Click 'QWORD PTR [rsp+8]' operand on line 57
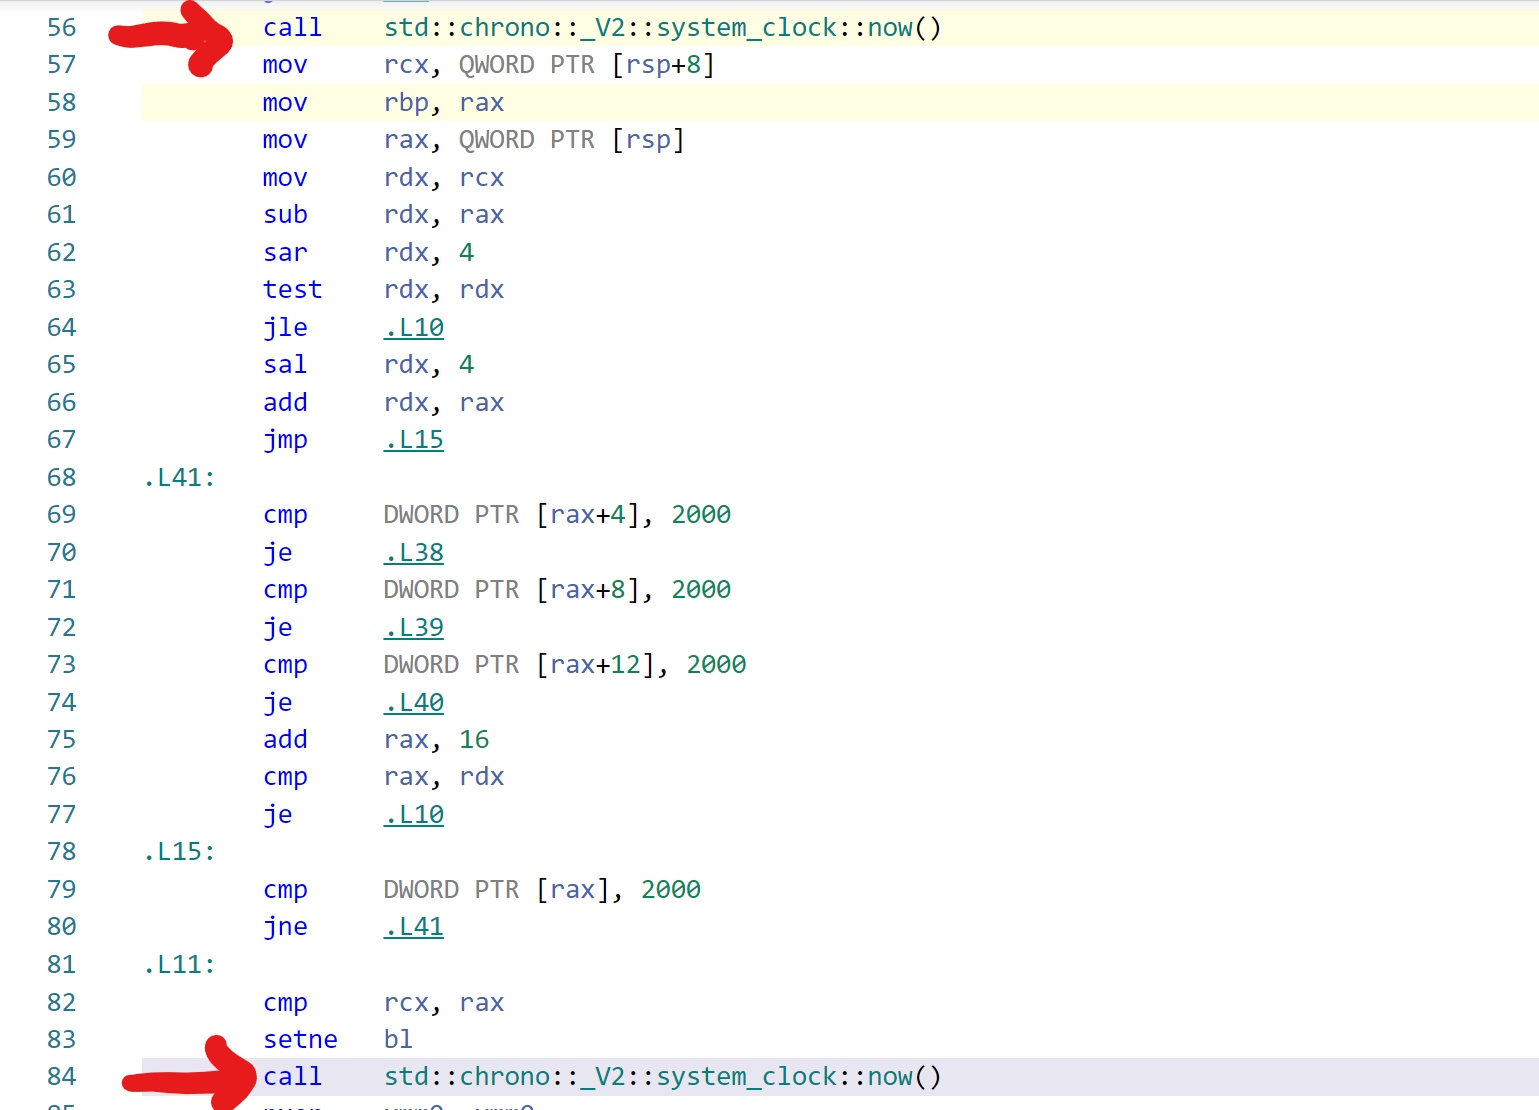The height and width of the screenshot is (1110, 1539). coord(587,65)
